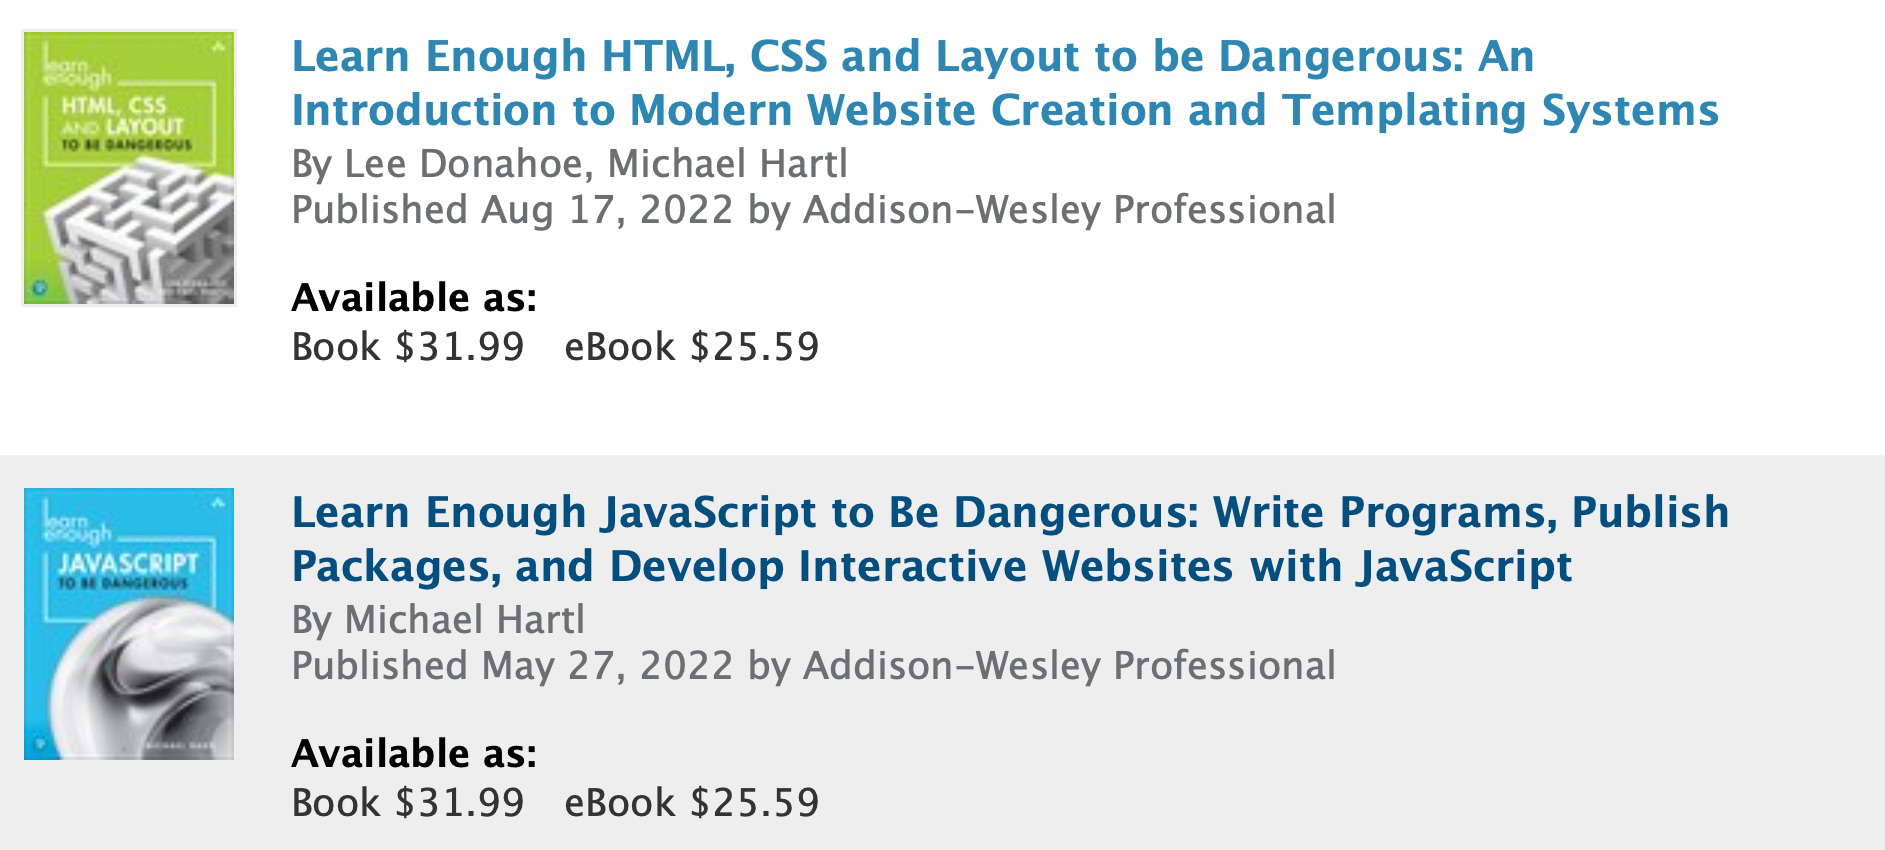Click the "Published Aug 17, 2022" date
1885x850 pixels.
512,210
